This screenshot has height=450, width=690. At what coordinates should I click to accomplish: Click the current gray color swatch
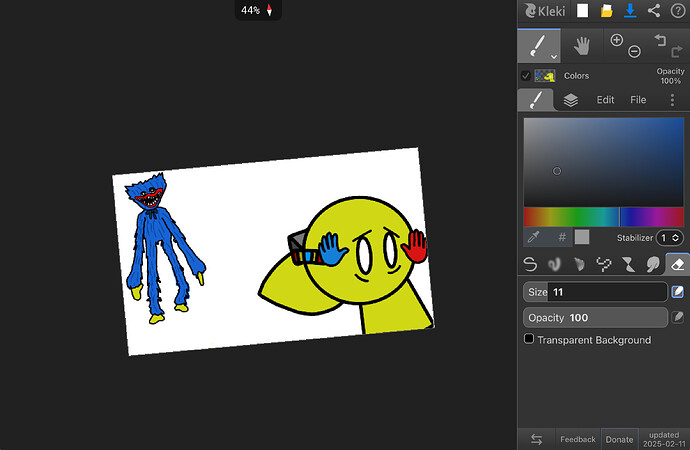click(x=582, y=238)
